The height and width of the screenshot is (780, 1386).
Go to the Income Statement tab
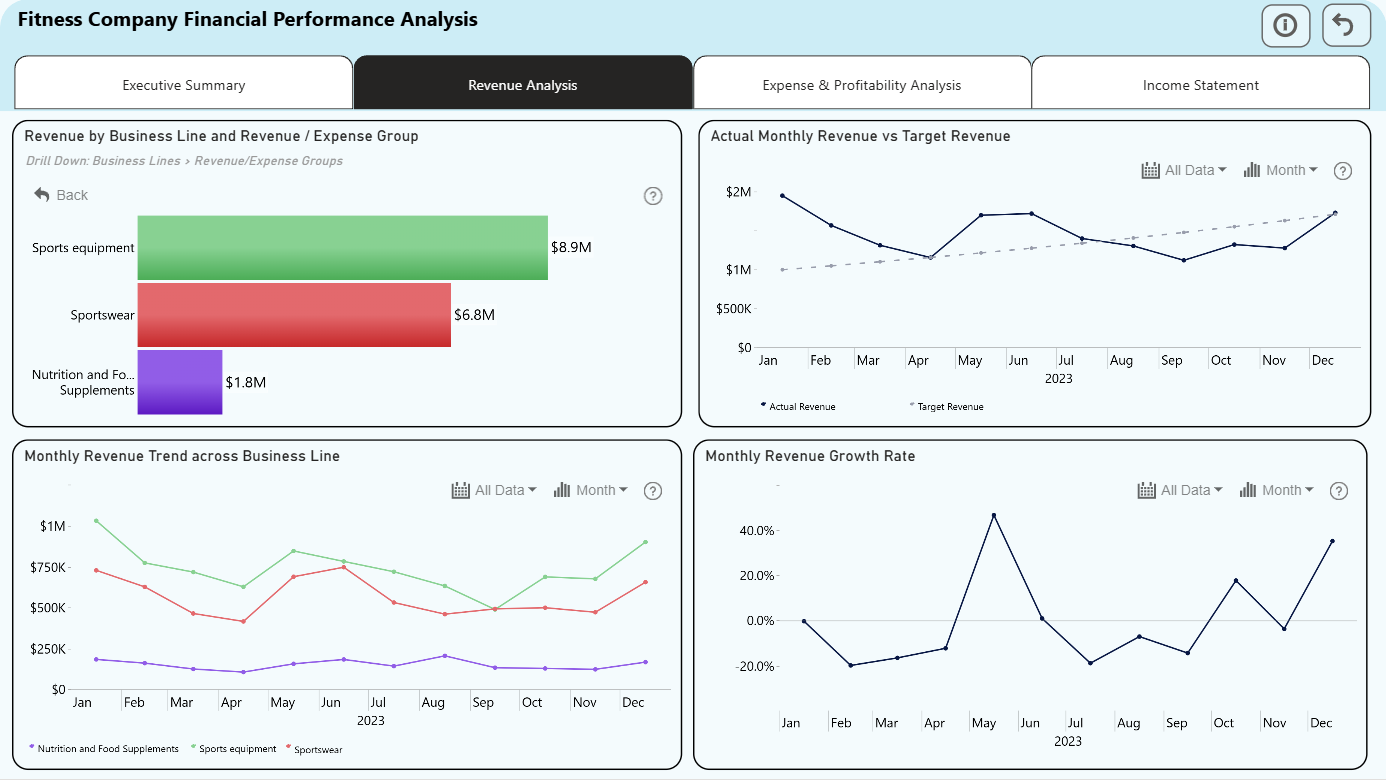1201,85
